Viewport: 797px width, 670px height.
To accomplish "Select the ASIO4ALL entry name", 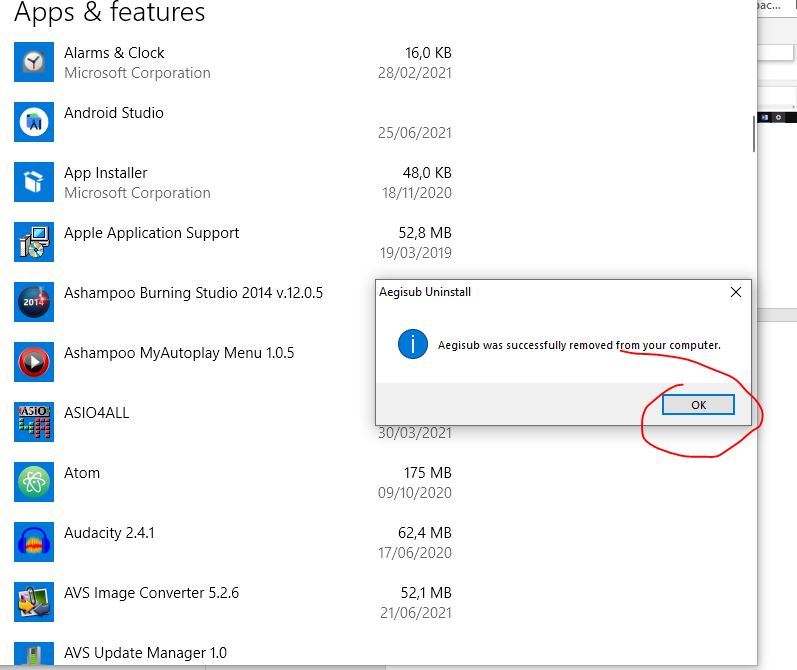I will click(x=97, y=413).
